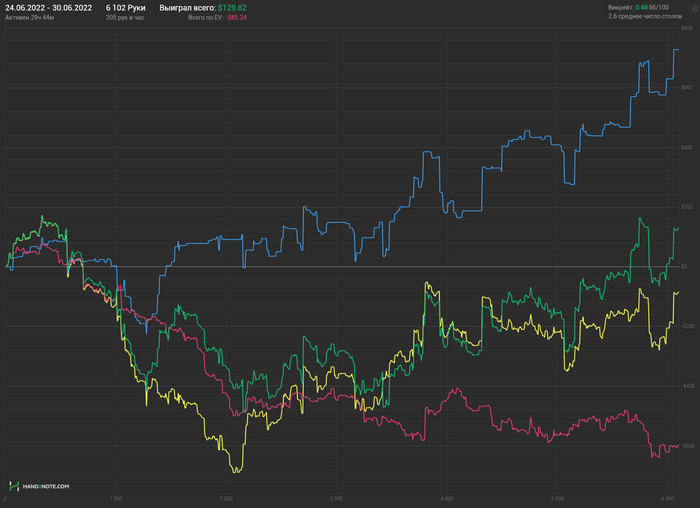Click the 2.6 среднее число столов label

pos(645,17)
